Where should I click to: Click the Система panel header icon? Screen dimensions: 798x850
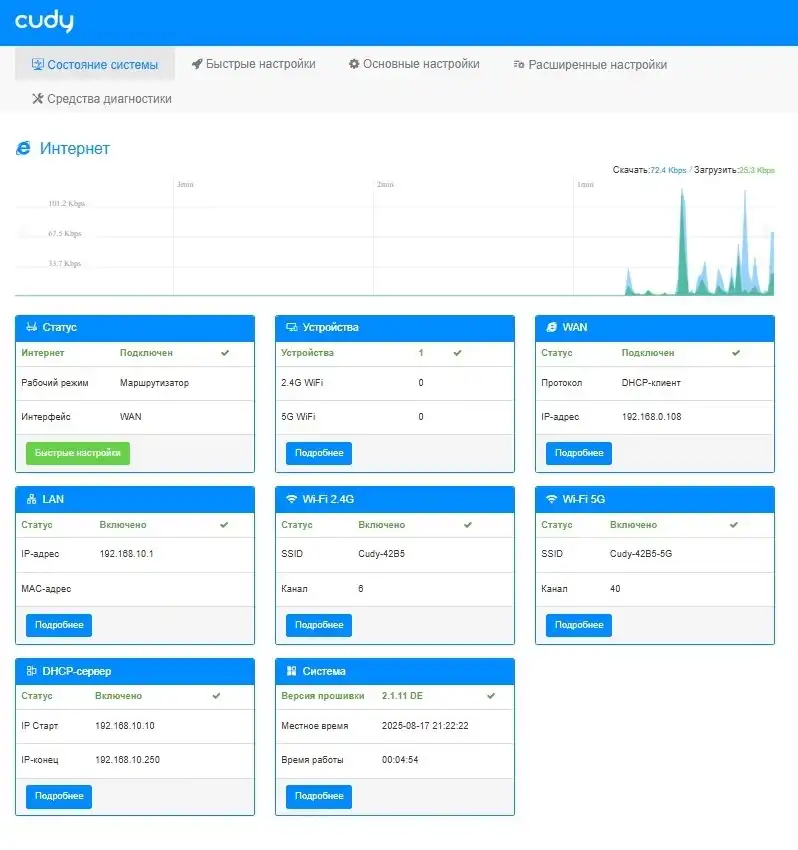[291, 671]
